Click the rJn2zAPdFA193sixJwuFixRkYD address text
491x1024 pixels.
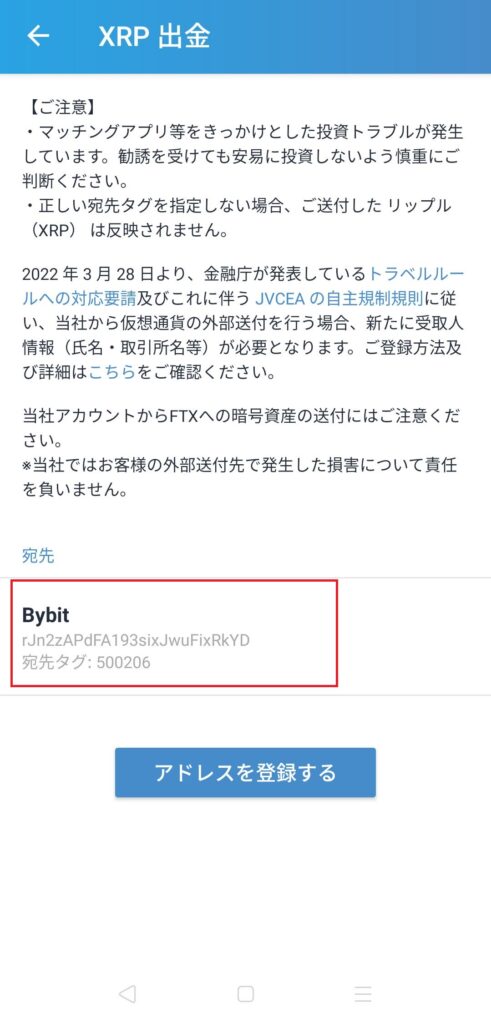click(x=136, y=639)
